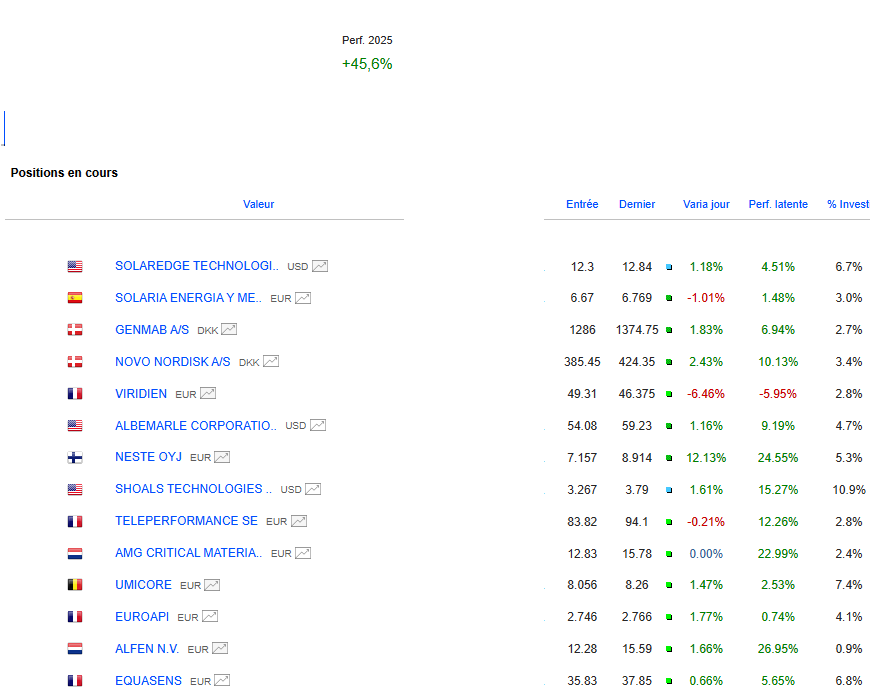
Task: Click the Finnish flag on NESTE OYJ row
Action: pos(75,458)
